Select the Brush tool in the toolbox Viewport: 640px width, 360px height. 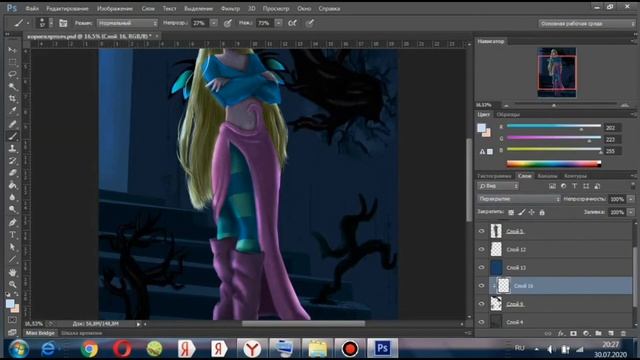point(12,136)
